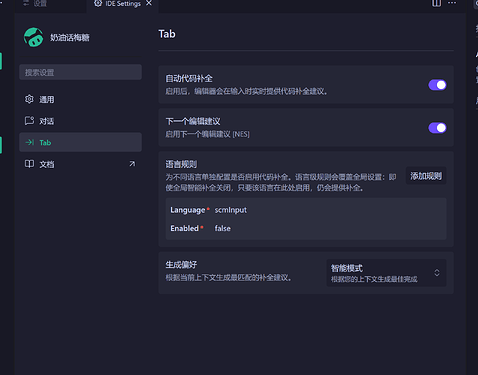Open the more actions ellipsis menu

[x=452, y=3]
